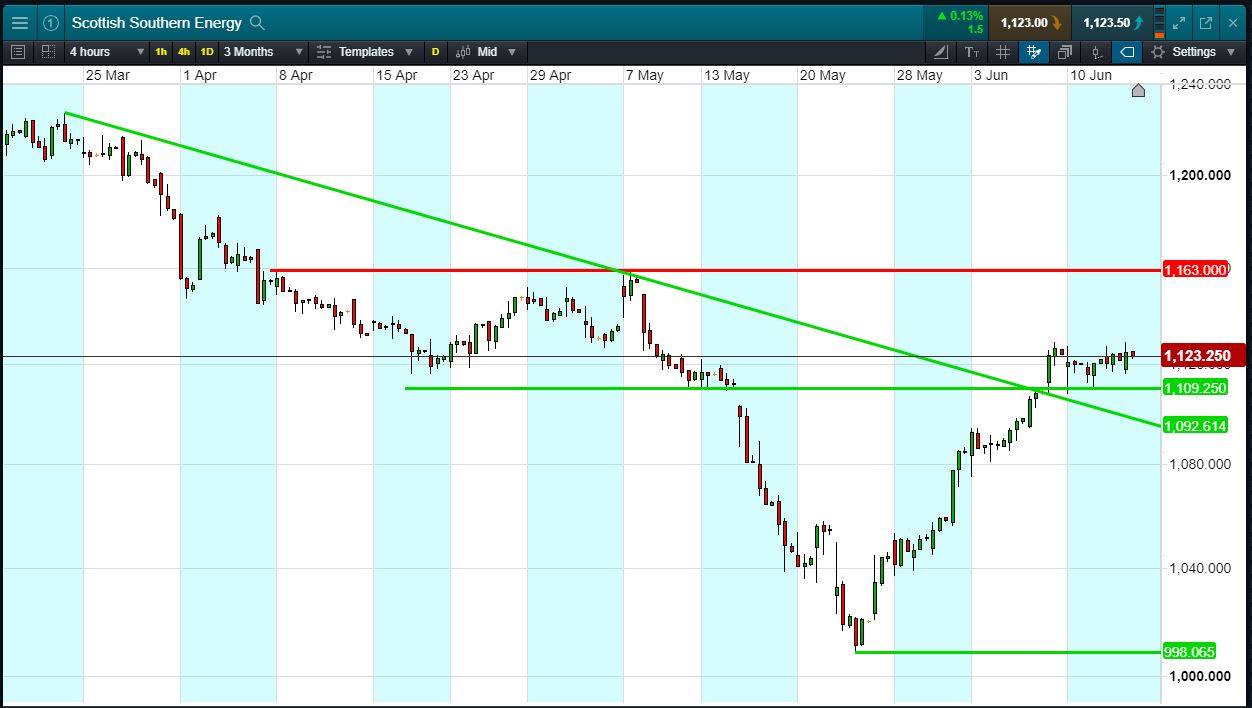This screenshot has height=708, width=1252.
Task: Select the green 1,092.614 trendline label
Action: point(1196,426)
